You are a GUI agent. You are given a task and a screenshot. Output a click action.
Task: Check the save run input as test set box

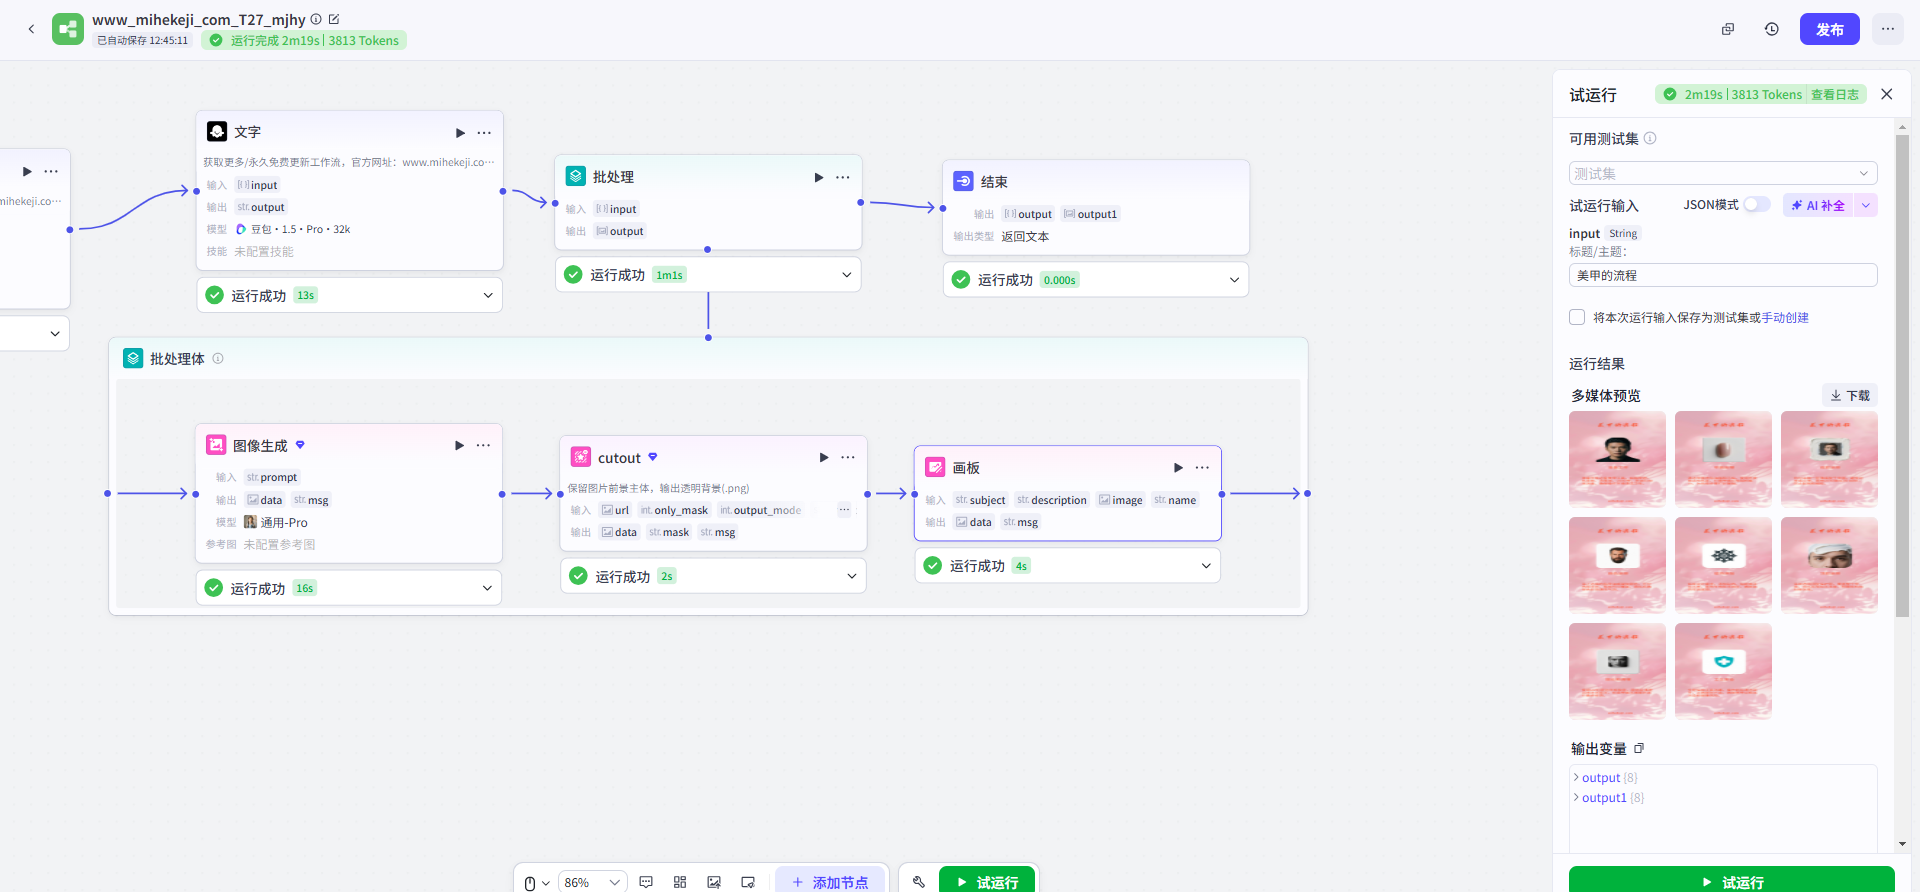1577,317
